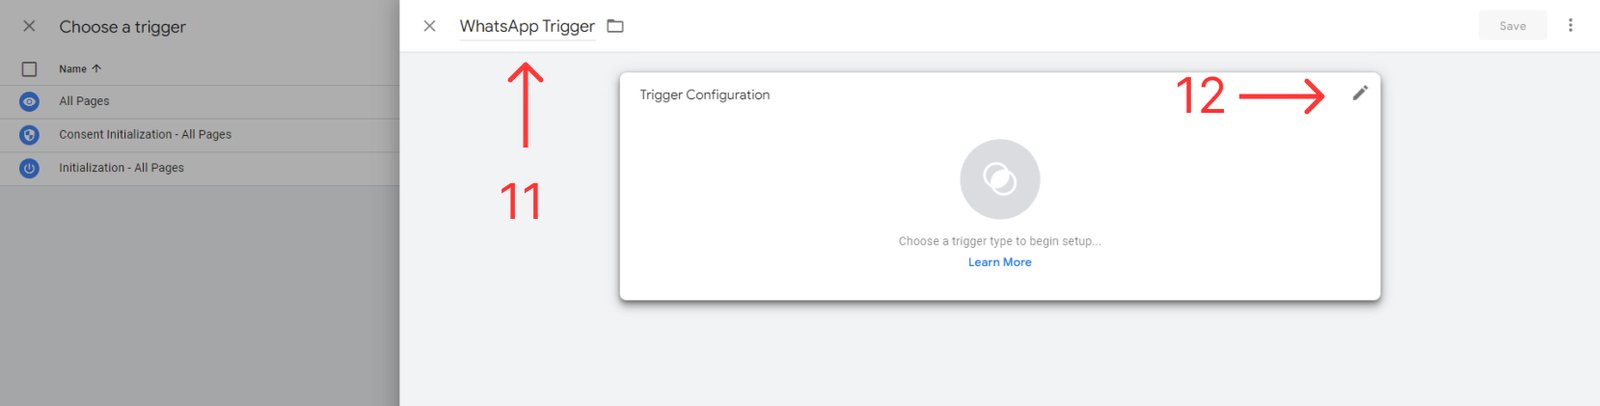Click the pencil edit icon in Trigger Configuration

1359,93
